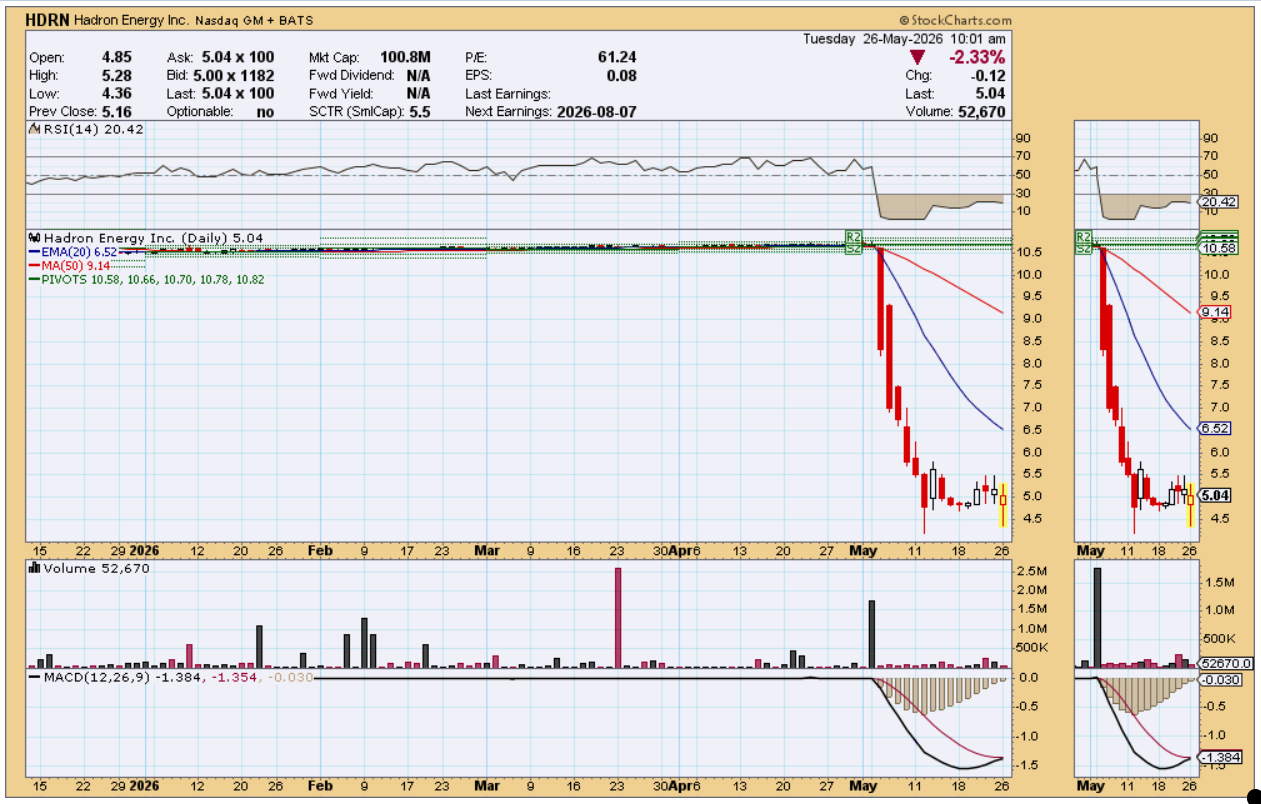Click the -2.33% percent change
Image resolution: width=1261 pixels, height=804 pixels.
tap(978, 58)
